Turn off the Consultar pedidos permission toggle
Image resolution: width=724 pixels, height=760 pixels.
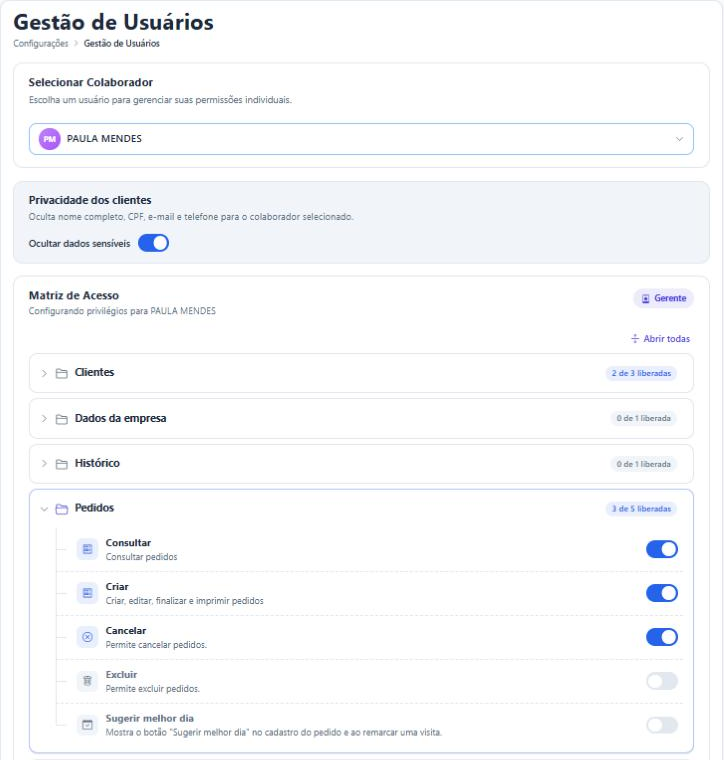[661, 549]
